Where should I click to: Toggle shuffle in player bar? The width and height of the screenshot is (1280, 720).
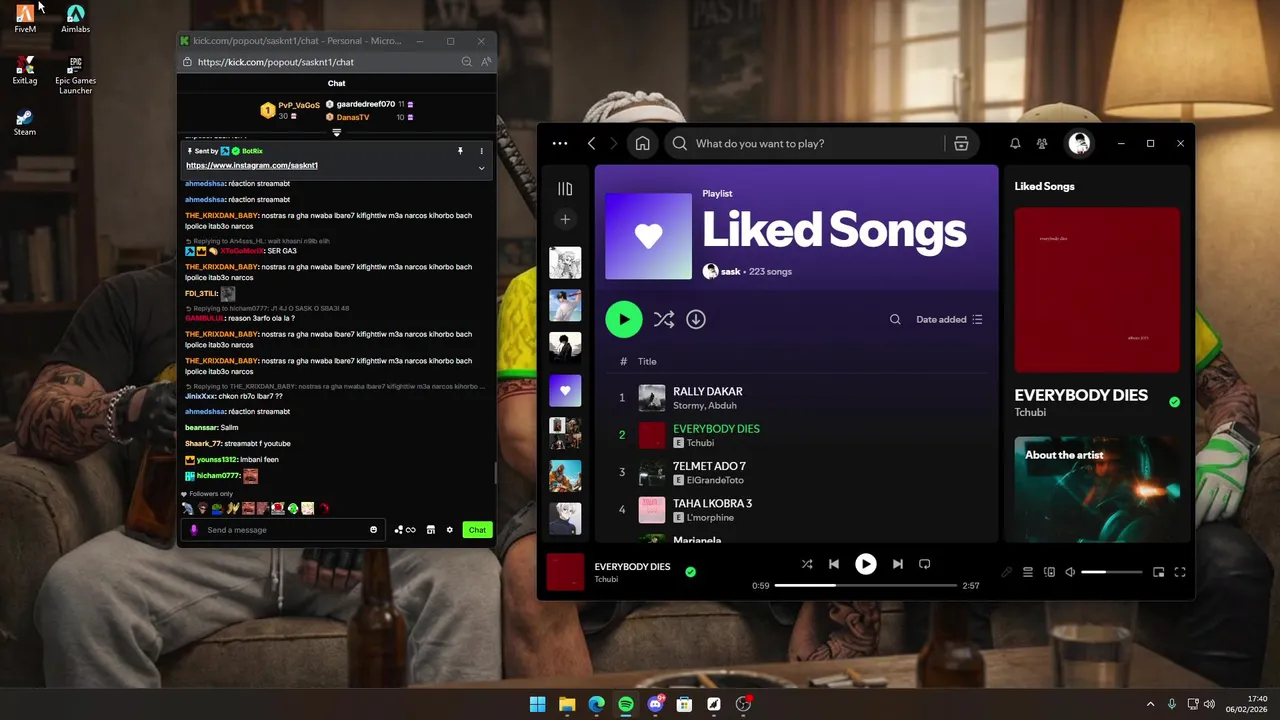coord(807,564)
